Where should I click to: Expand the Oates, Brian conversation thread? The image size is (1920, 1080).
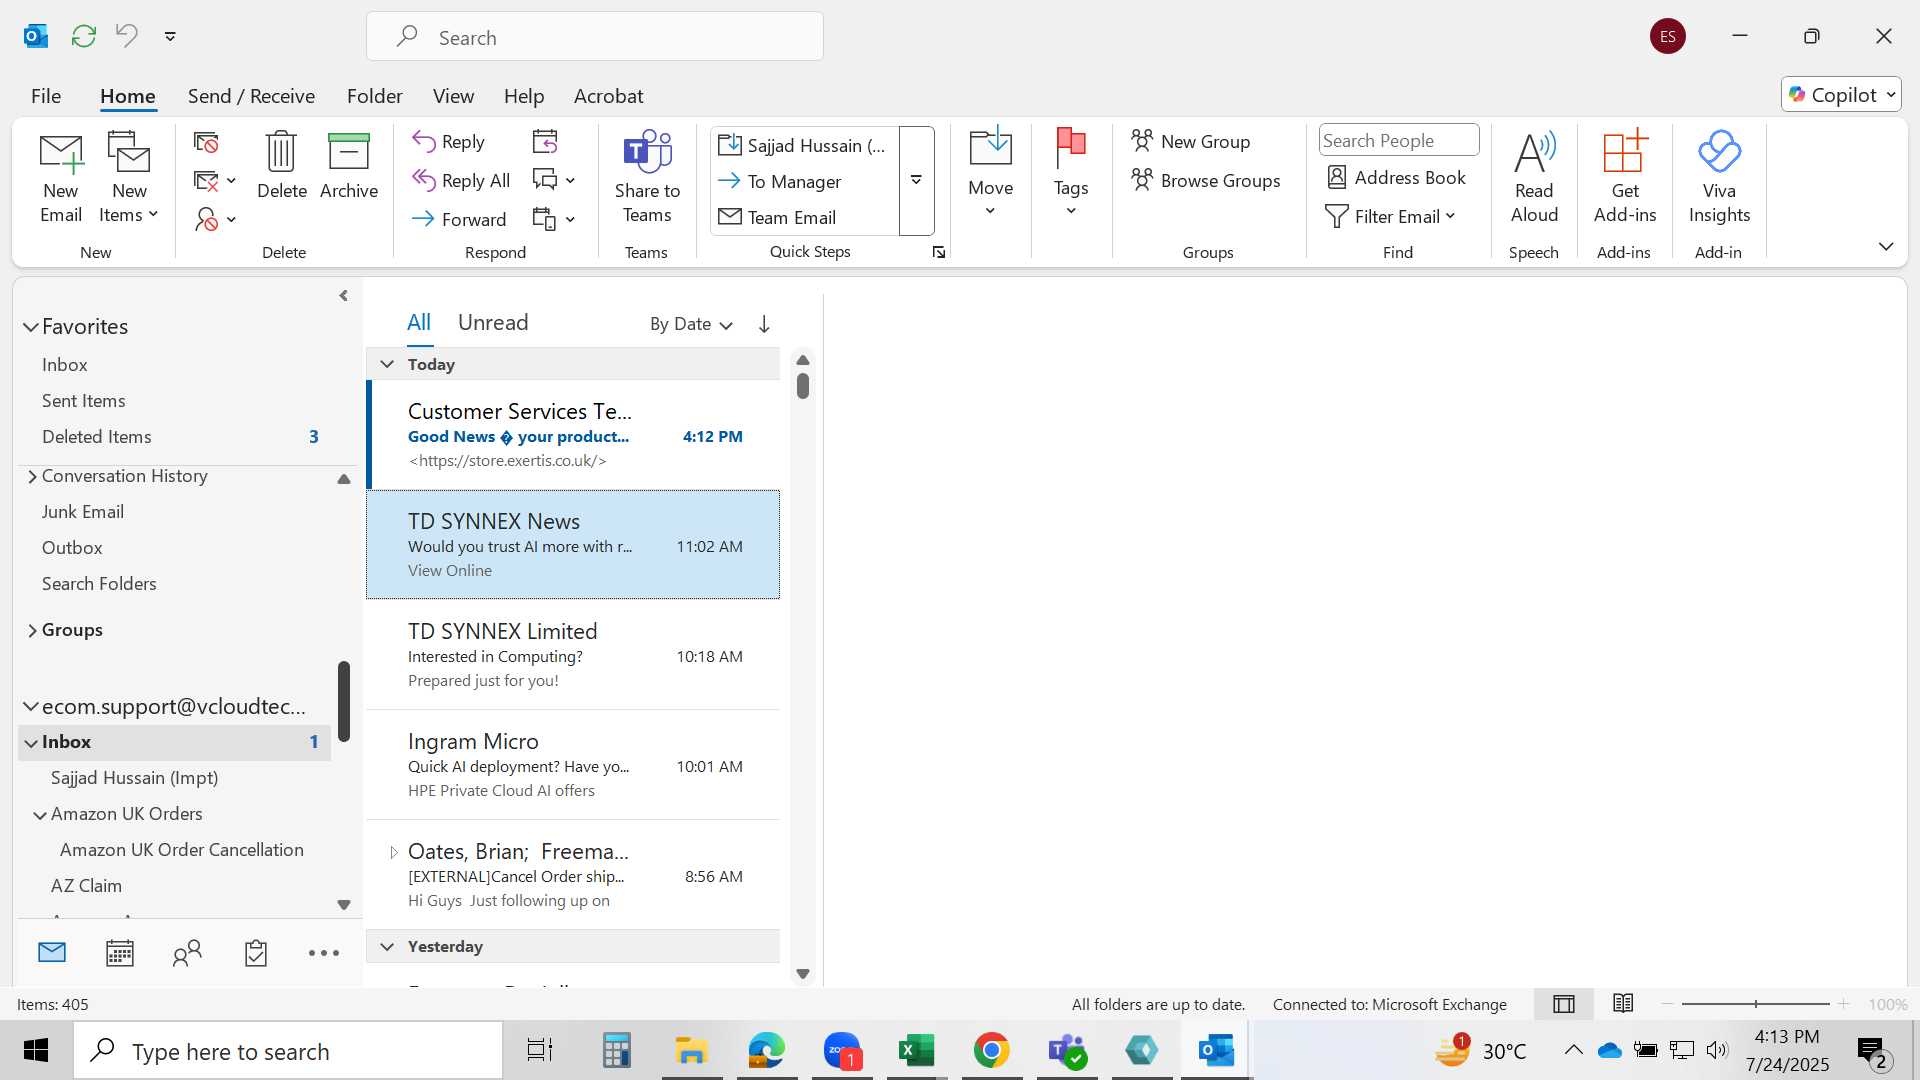pyautogui.click(x=393, y=852)
